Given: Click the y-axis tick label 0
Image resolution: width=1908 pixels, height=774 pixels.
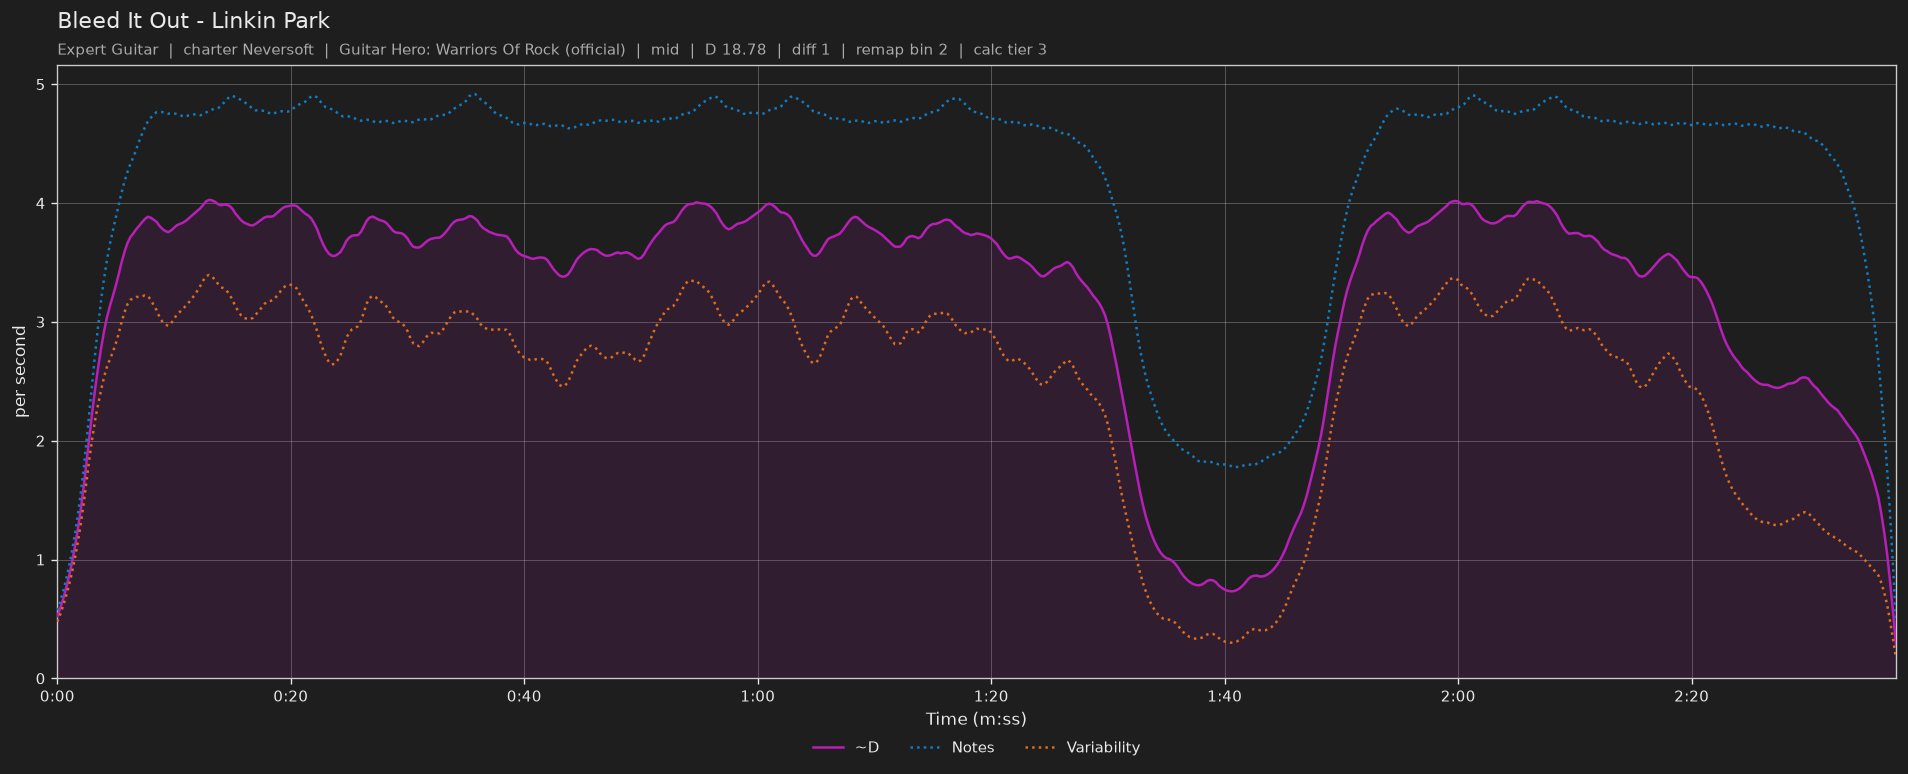Looking at the screenshot, I should click(41, 679).
